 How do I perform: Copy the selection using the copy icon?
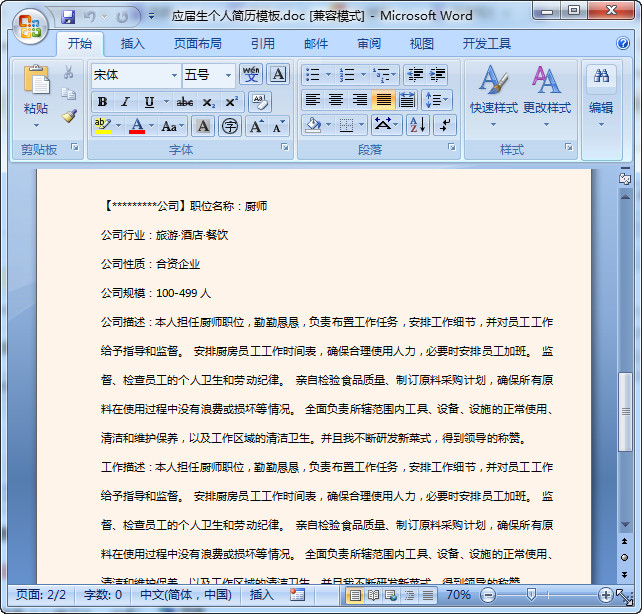point(68,94)
